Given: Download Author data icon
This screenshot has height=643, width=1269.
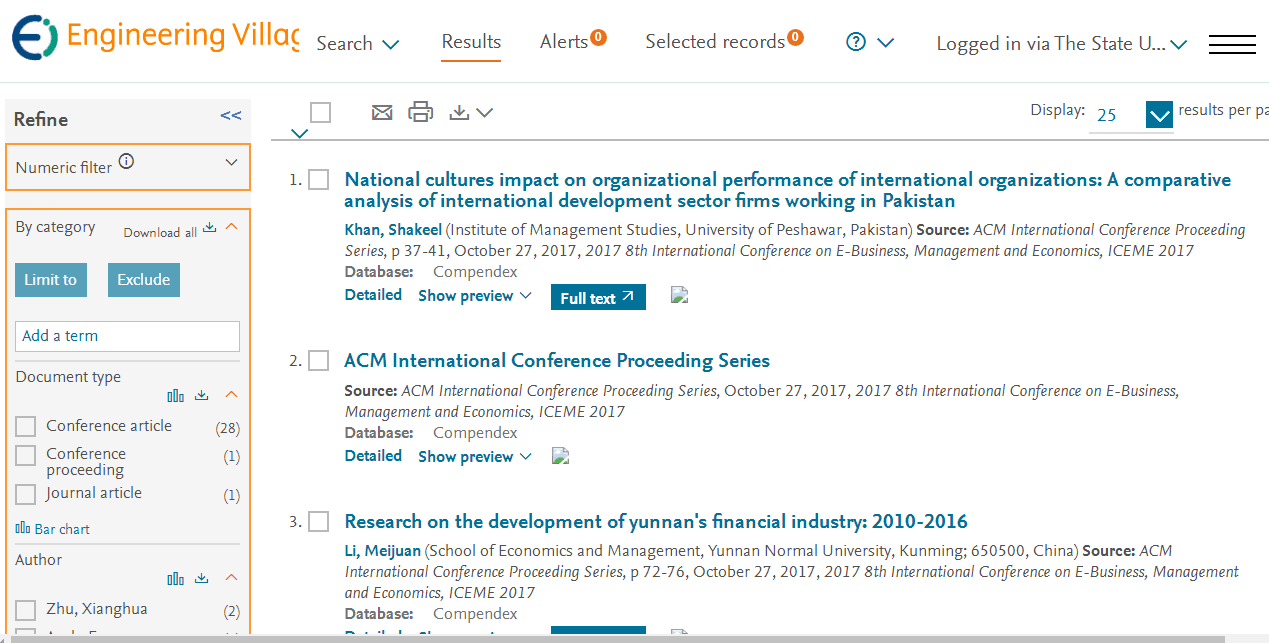Looking at the screenshot, I should 202,578.
